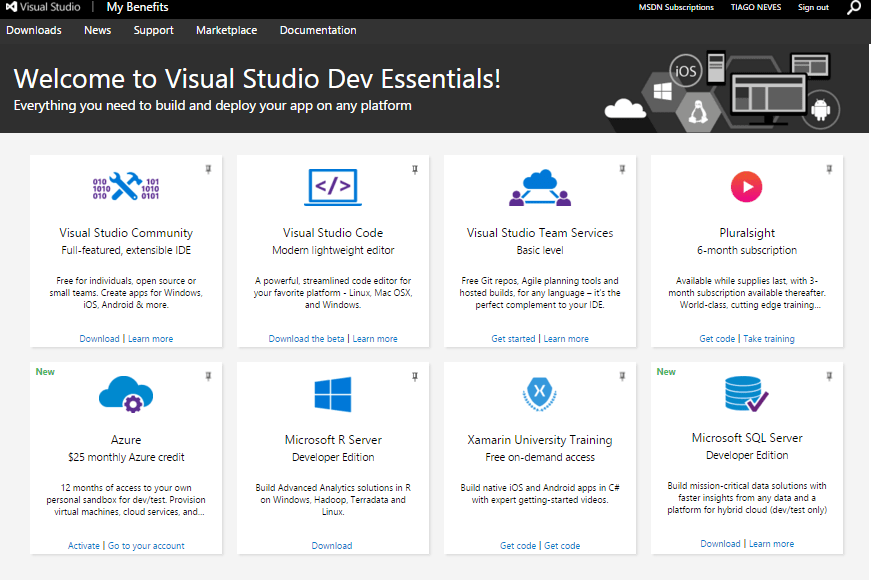Click the Visual Studio Team Services title
871x580 pixels.
coord(540,233)
